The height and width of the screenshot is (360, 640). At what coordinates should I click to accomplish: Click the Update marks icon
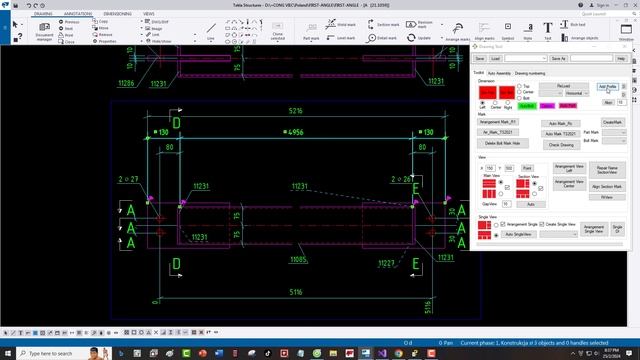tap(411, 38)
